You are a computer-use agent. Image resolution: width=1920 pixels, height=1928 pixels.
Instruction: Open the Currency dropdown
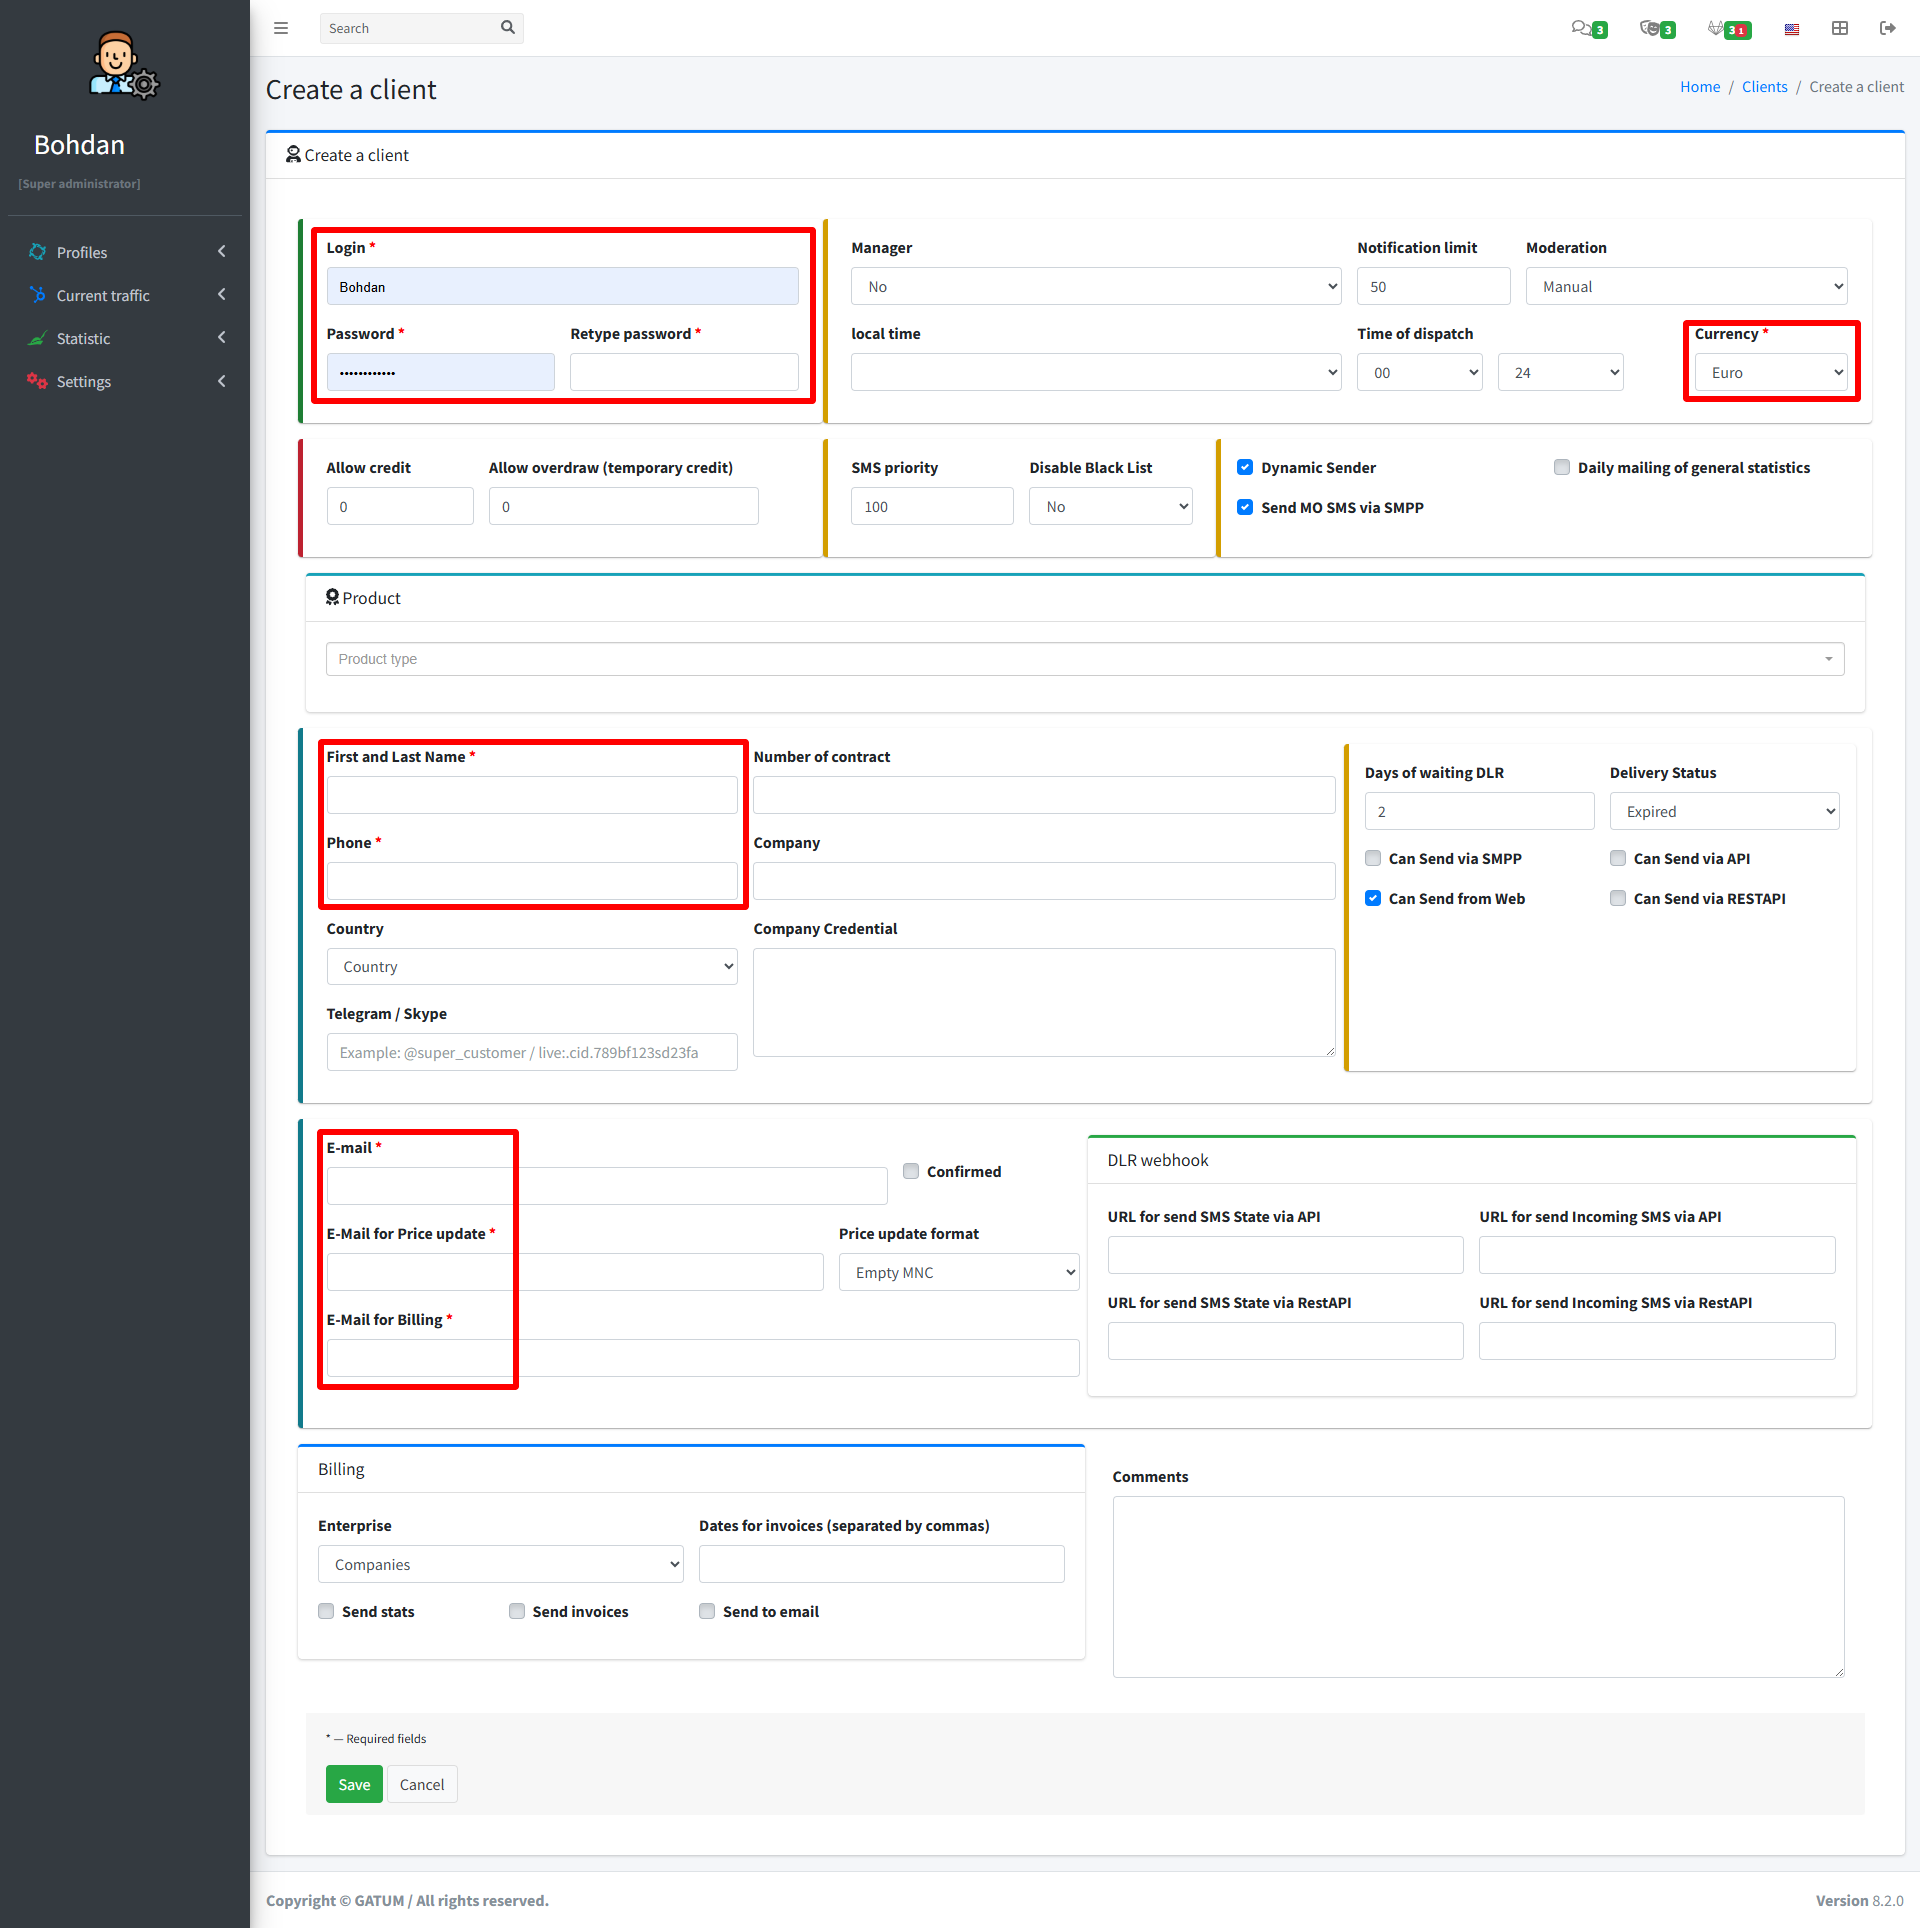pyautogui.click(x=1770, y=371)
